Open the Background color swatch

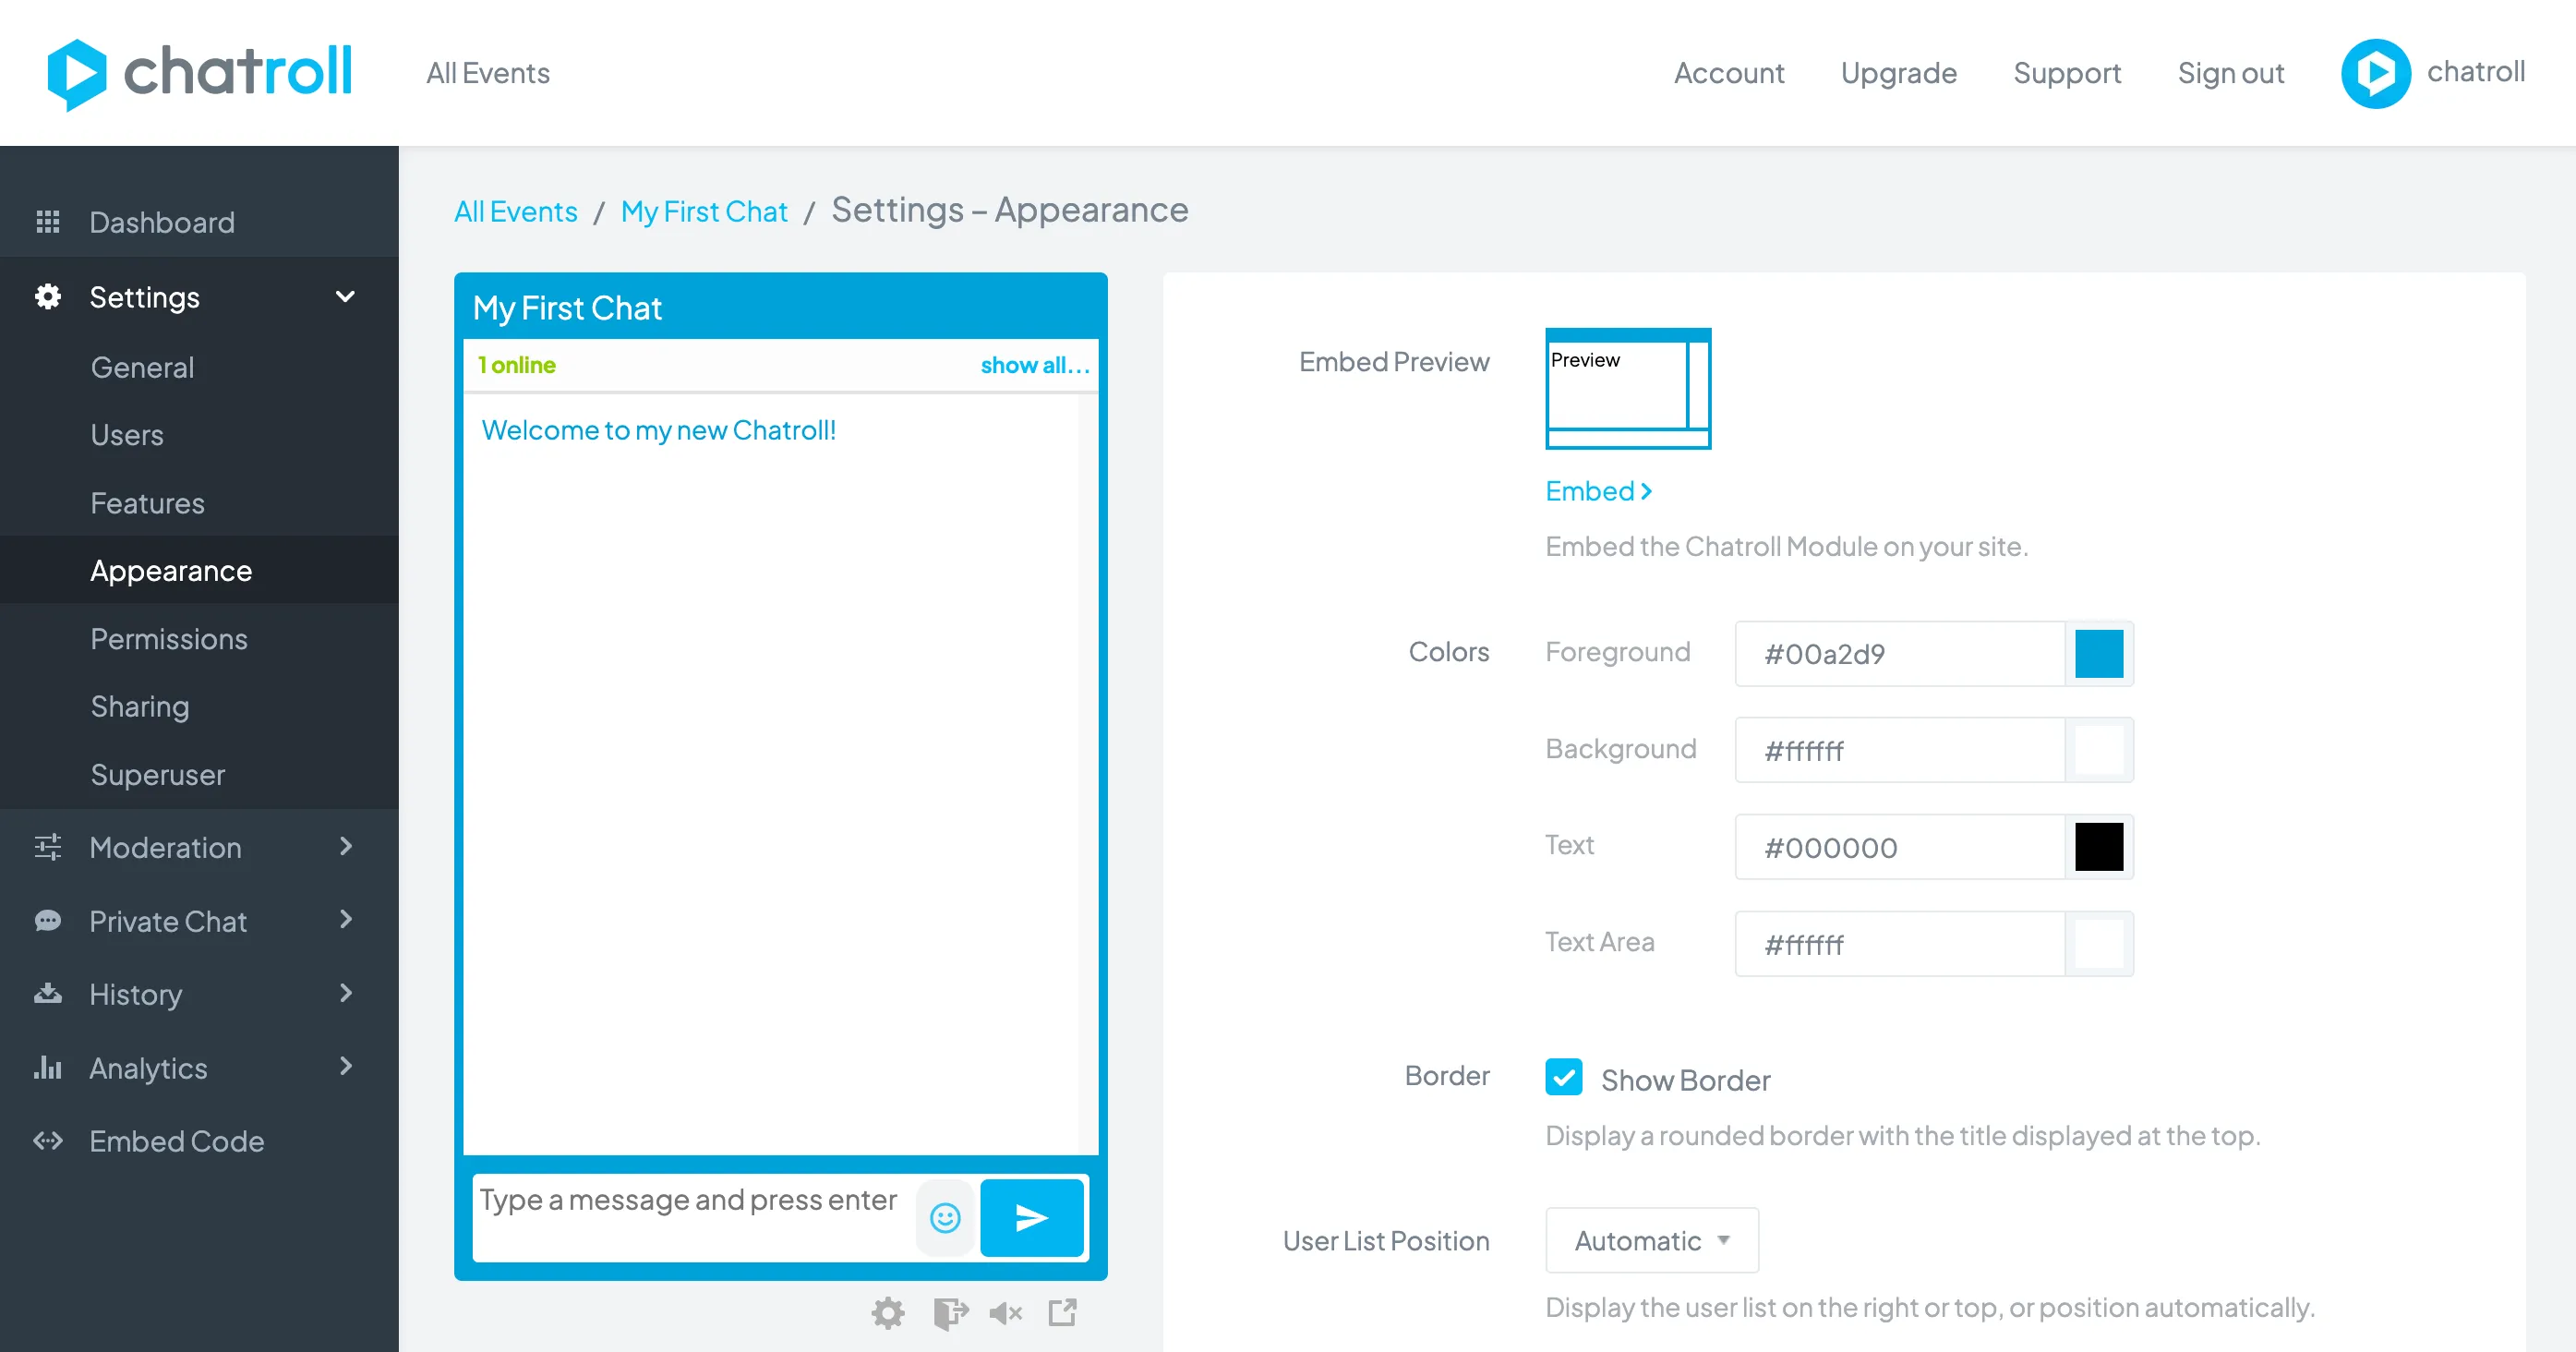click(2099, 750)
